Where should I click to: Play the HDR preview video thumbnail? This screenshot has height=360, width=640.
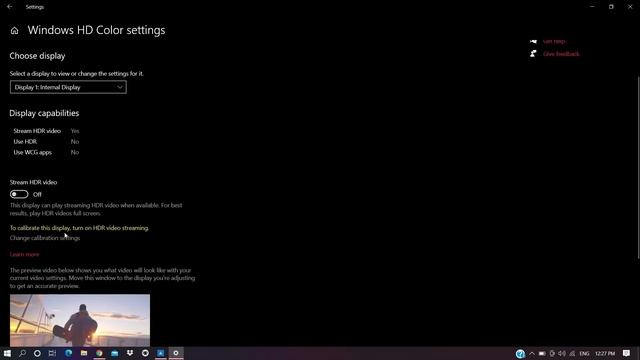80,320
